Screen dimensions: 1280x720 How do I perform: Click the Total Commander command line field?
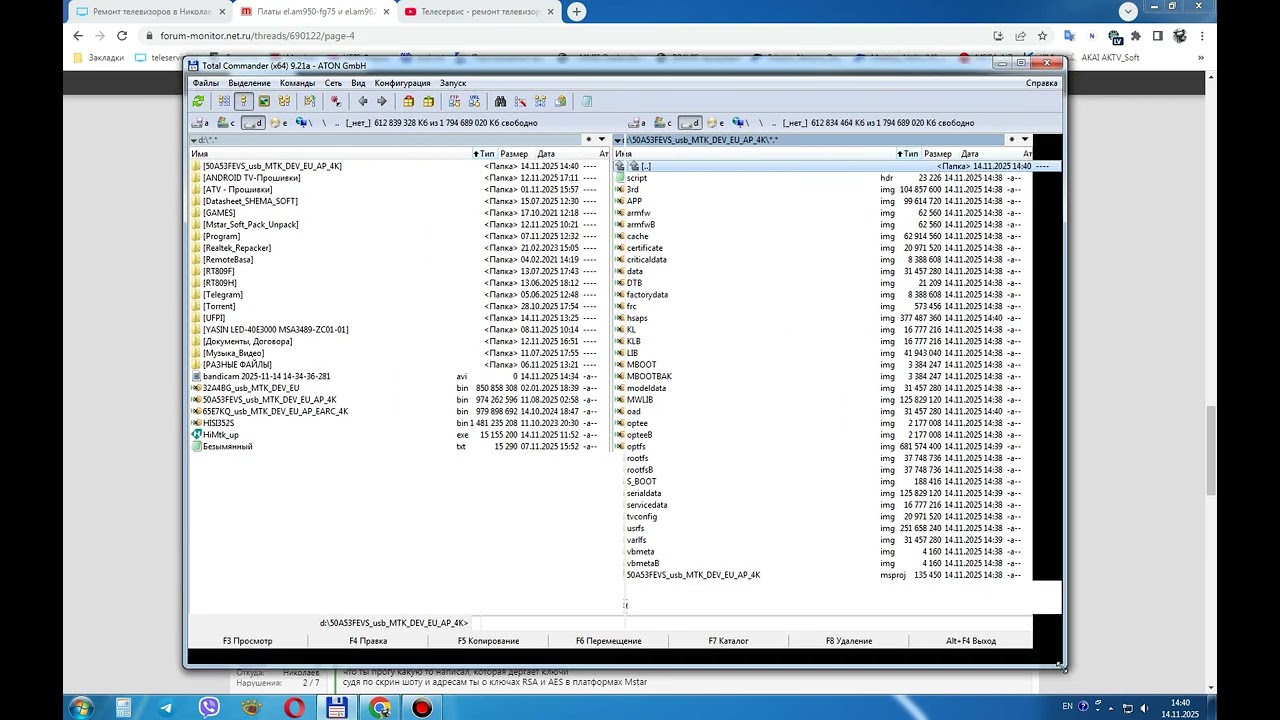(750, 623)
